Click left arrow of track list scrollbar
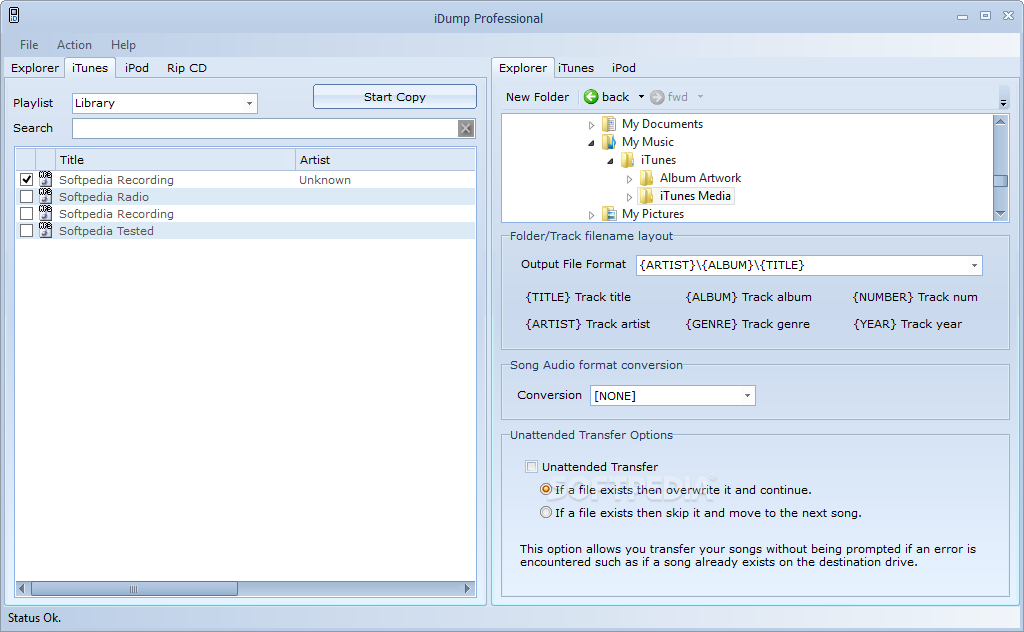The image size is (1024, 632). [22, 589]
